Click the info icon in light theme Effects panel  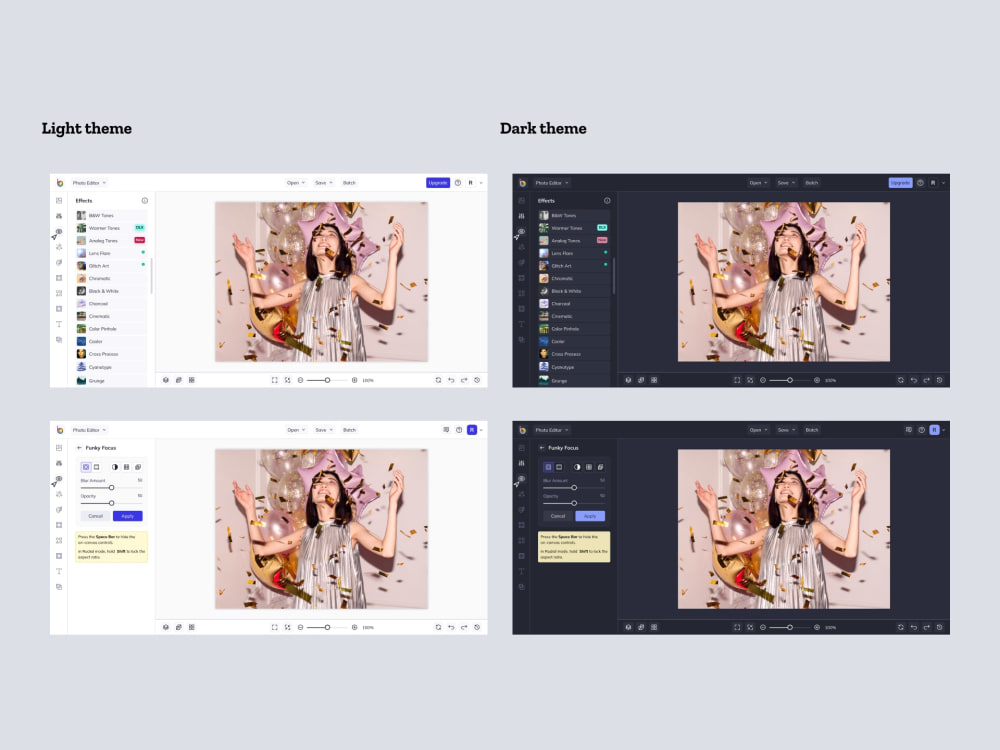pyautogui.click(x=145, y=200)
